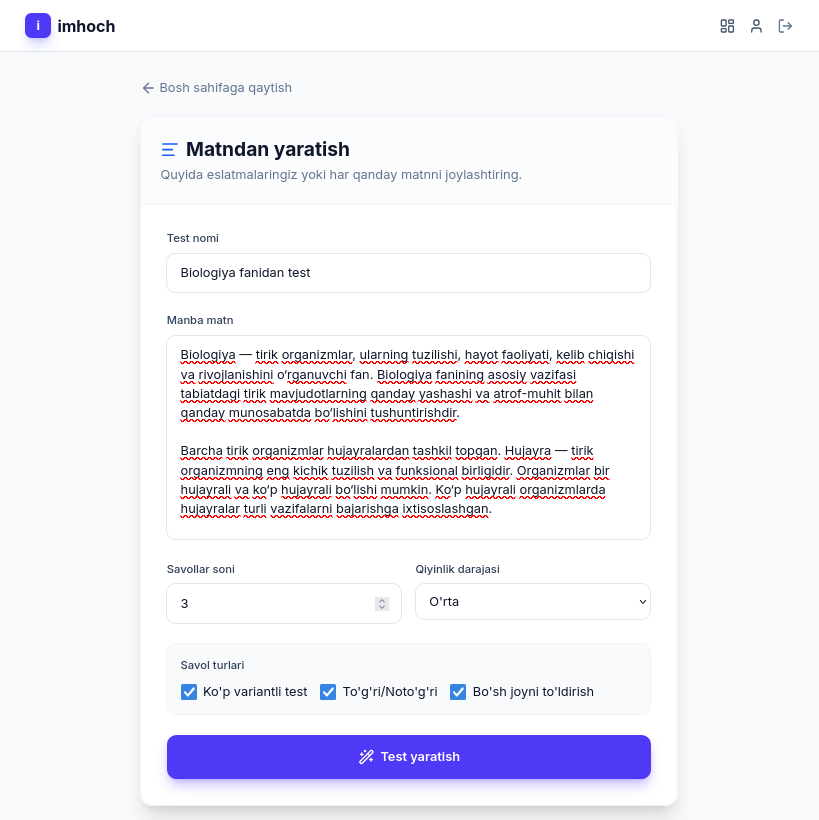Click the logout icon
The width and height of the screenshot is (819, 820).
[x=785, y=26]
